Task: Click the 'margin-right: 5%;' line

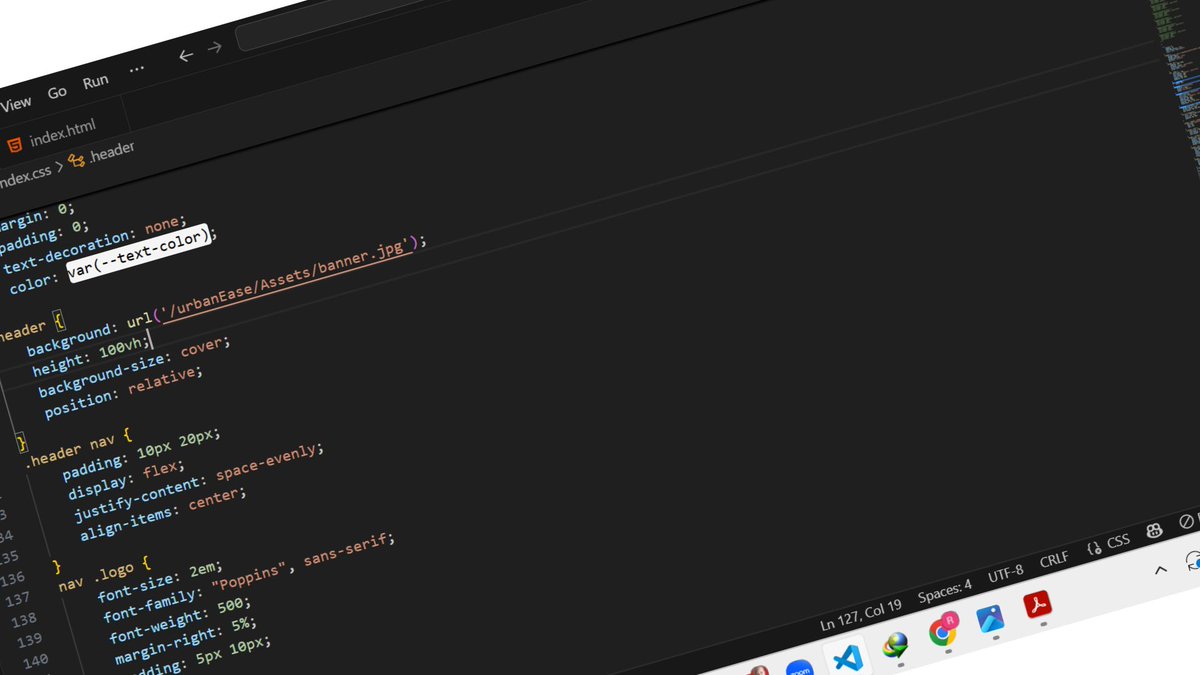Action: [x=186, y=642]
